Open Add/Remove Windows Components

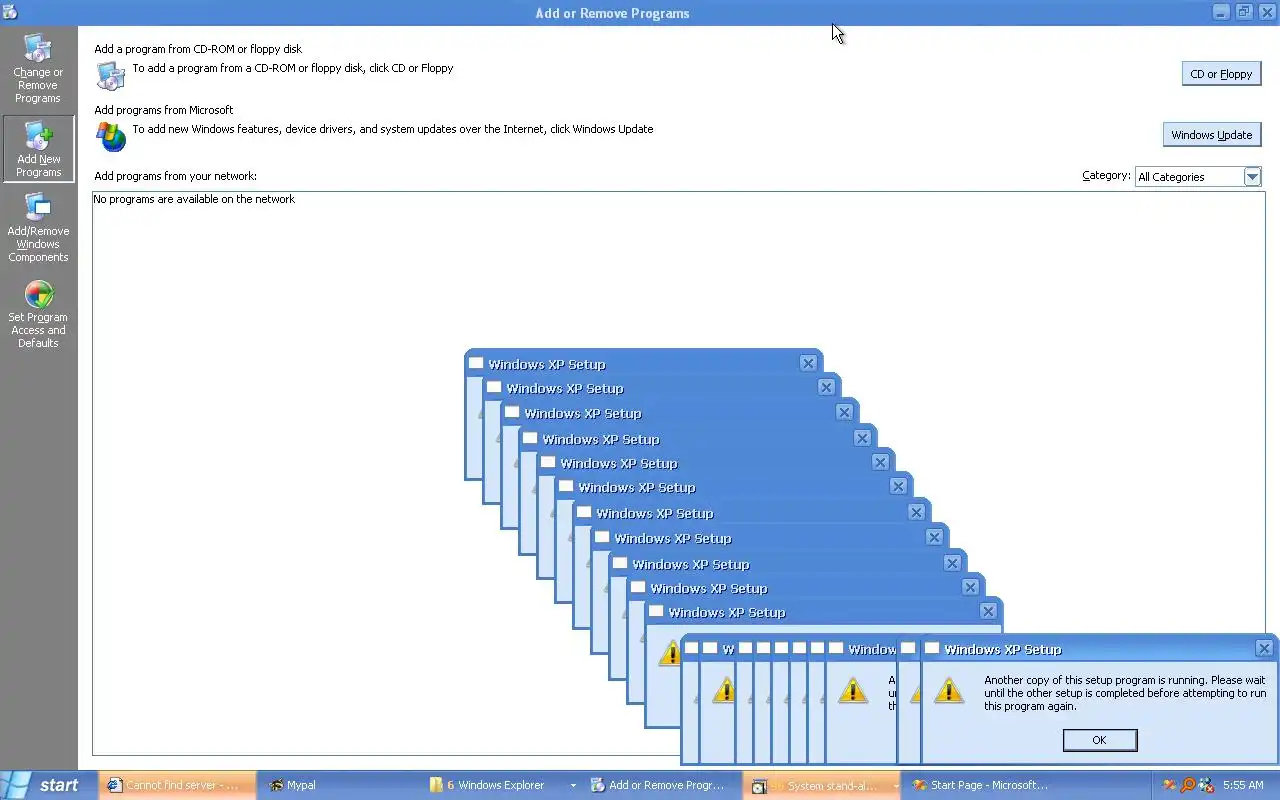[x=38, y=228]
